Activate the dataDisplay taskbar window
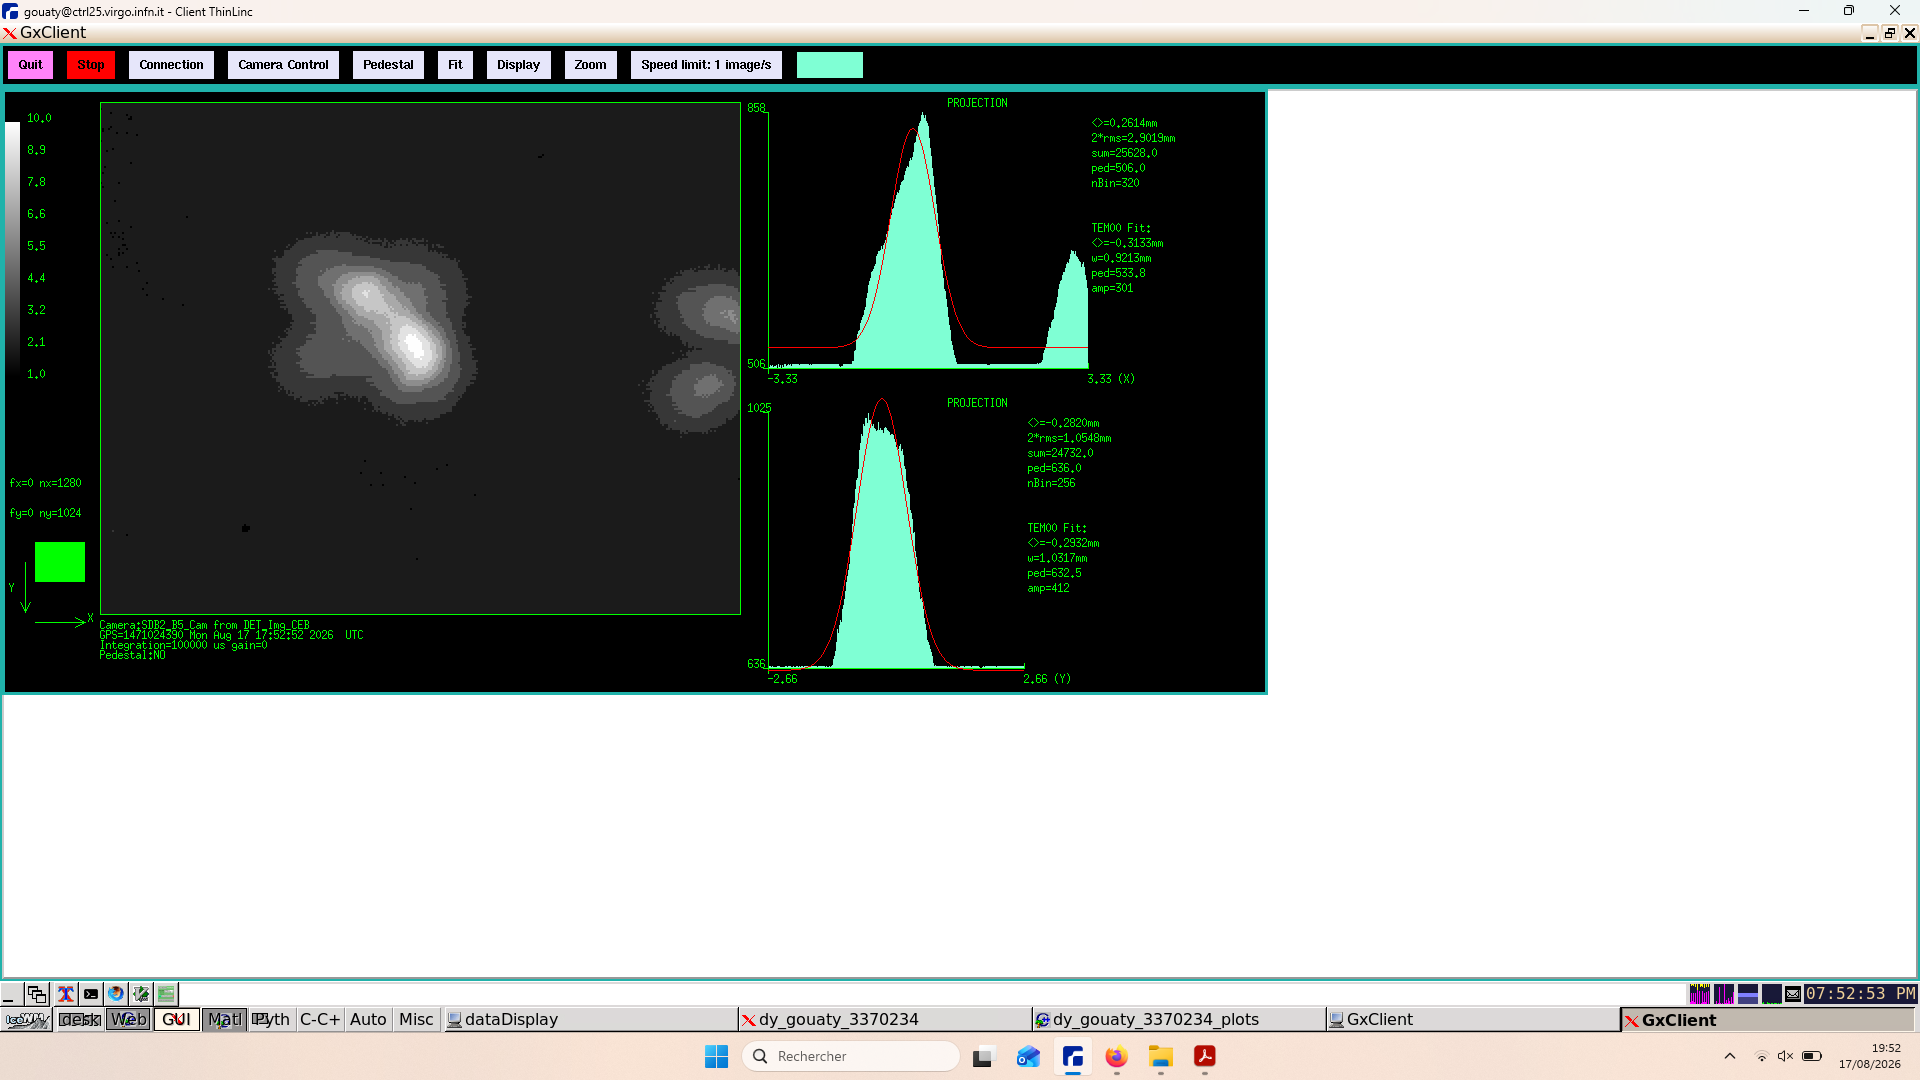Viewport: 1920px width, 1080px height. tap(590, 1020)
